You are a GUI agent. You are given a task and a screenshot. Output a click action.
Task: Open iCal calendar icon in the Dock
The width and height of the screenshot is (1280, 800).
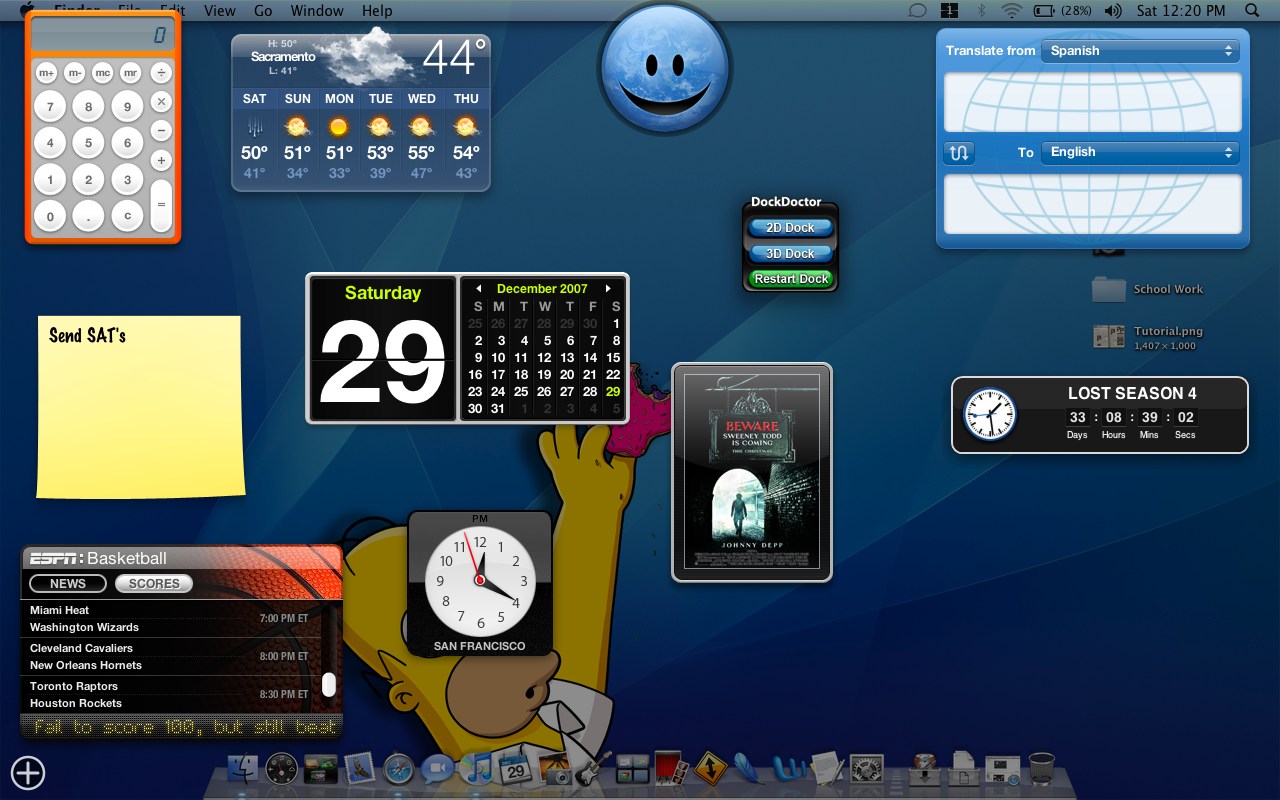[515, 769]
